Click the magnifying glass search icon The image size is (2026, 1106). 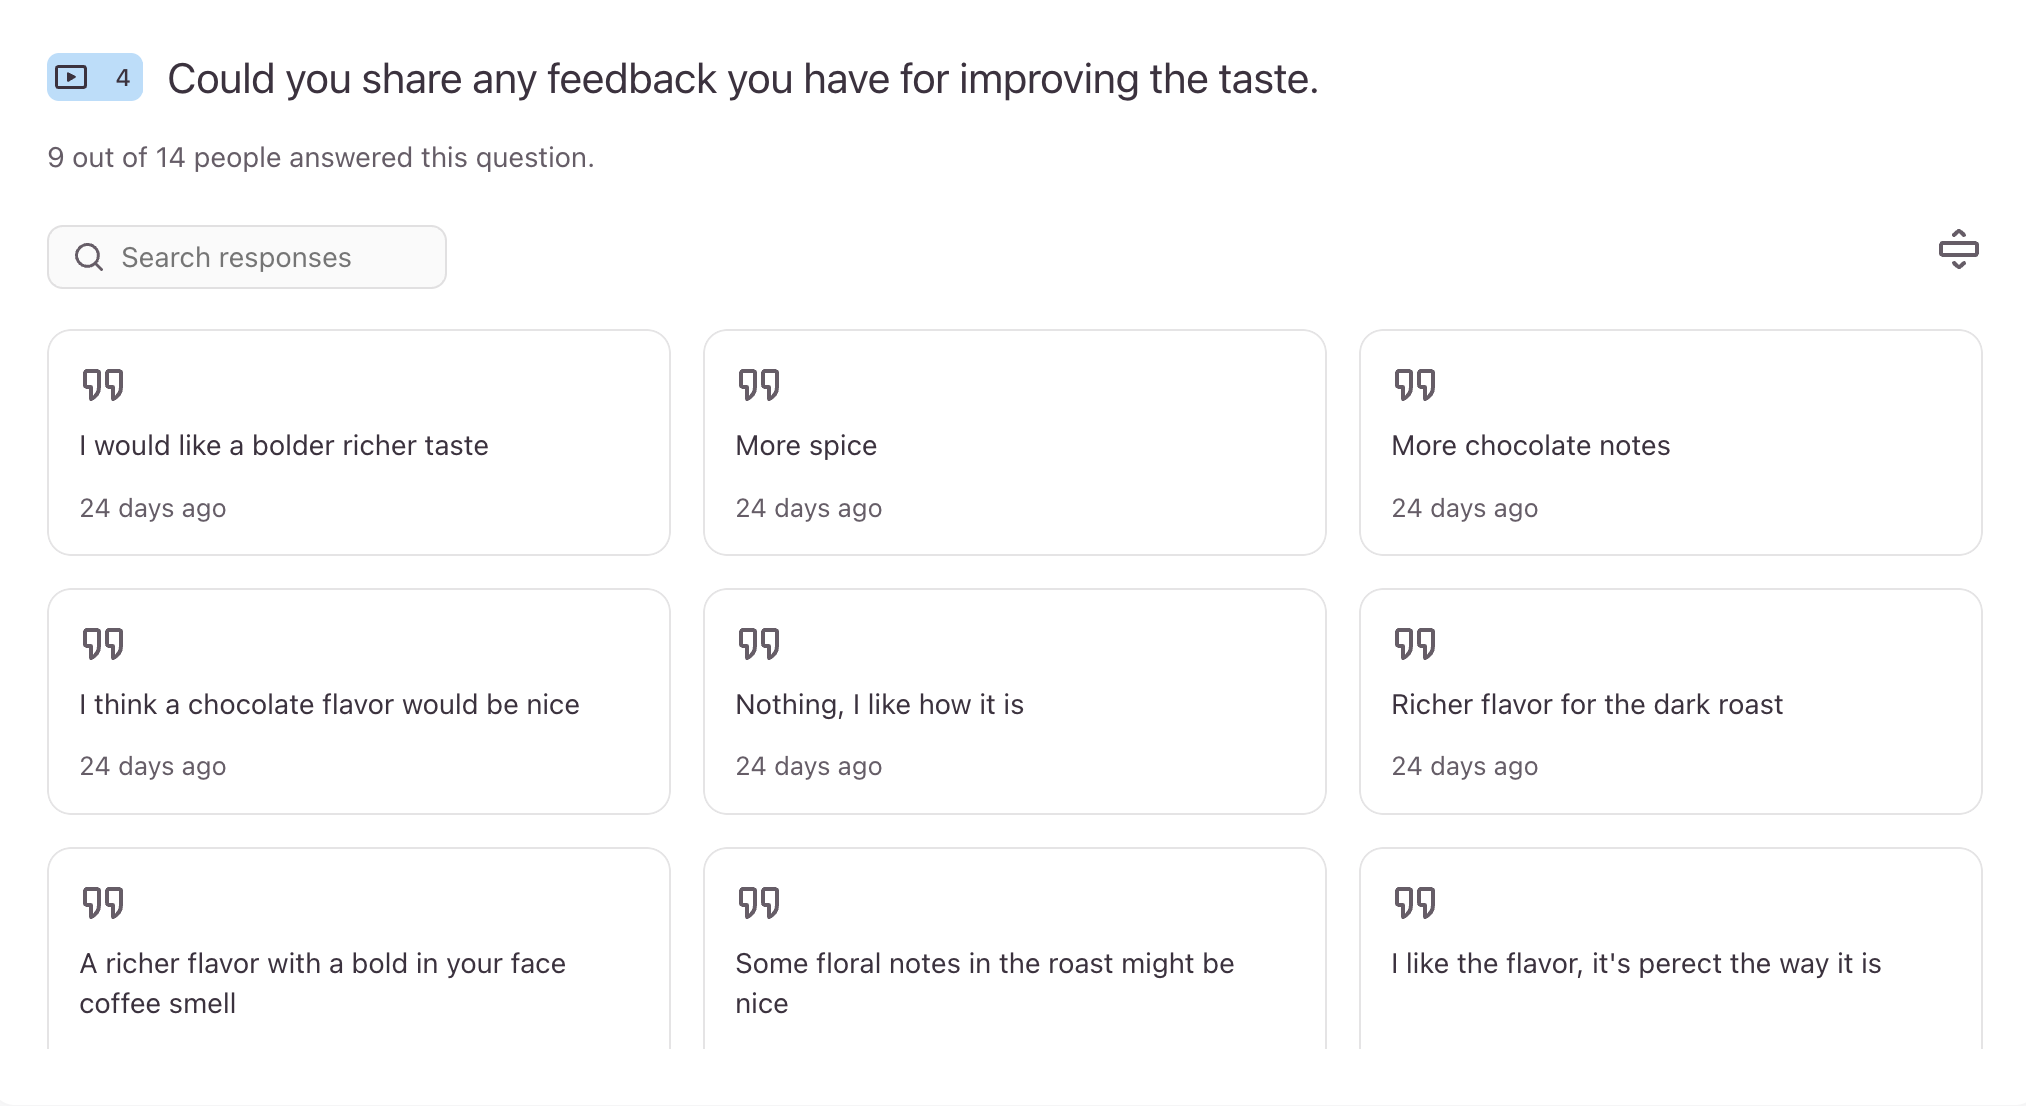point(89,257)
